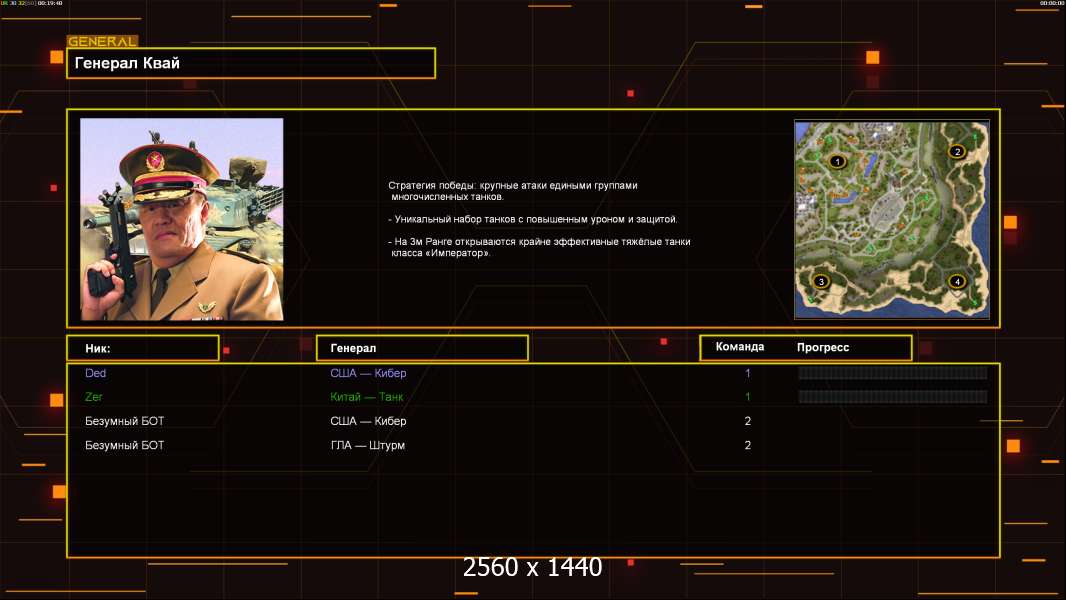
Task: Select player Zer in the list
Action: tap(95, 397)
